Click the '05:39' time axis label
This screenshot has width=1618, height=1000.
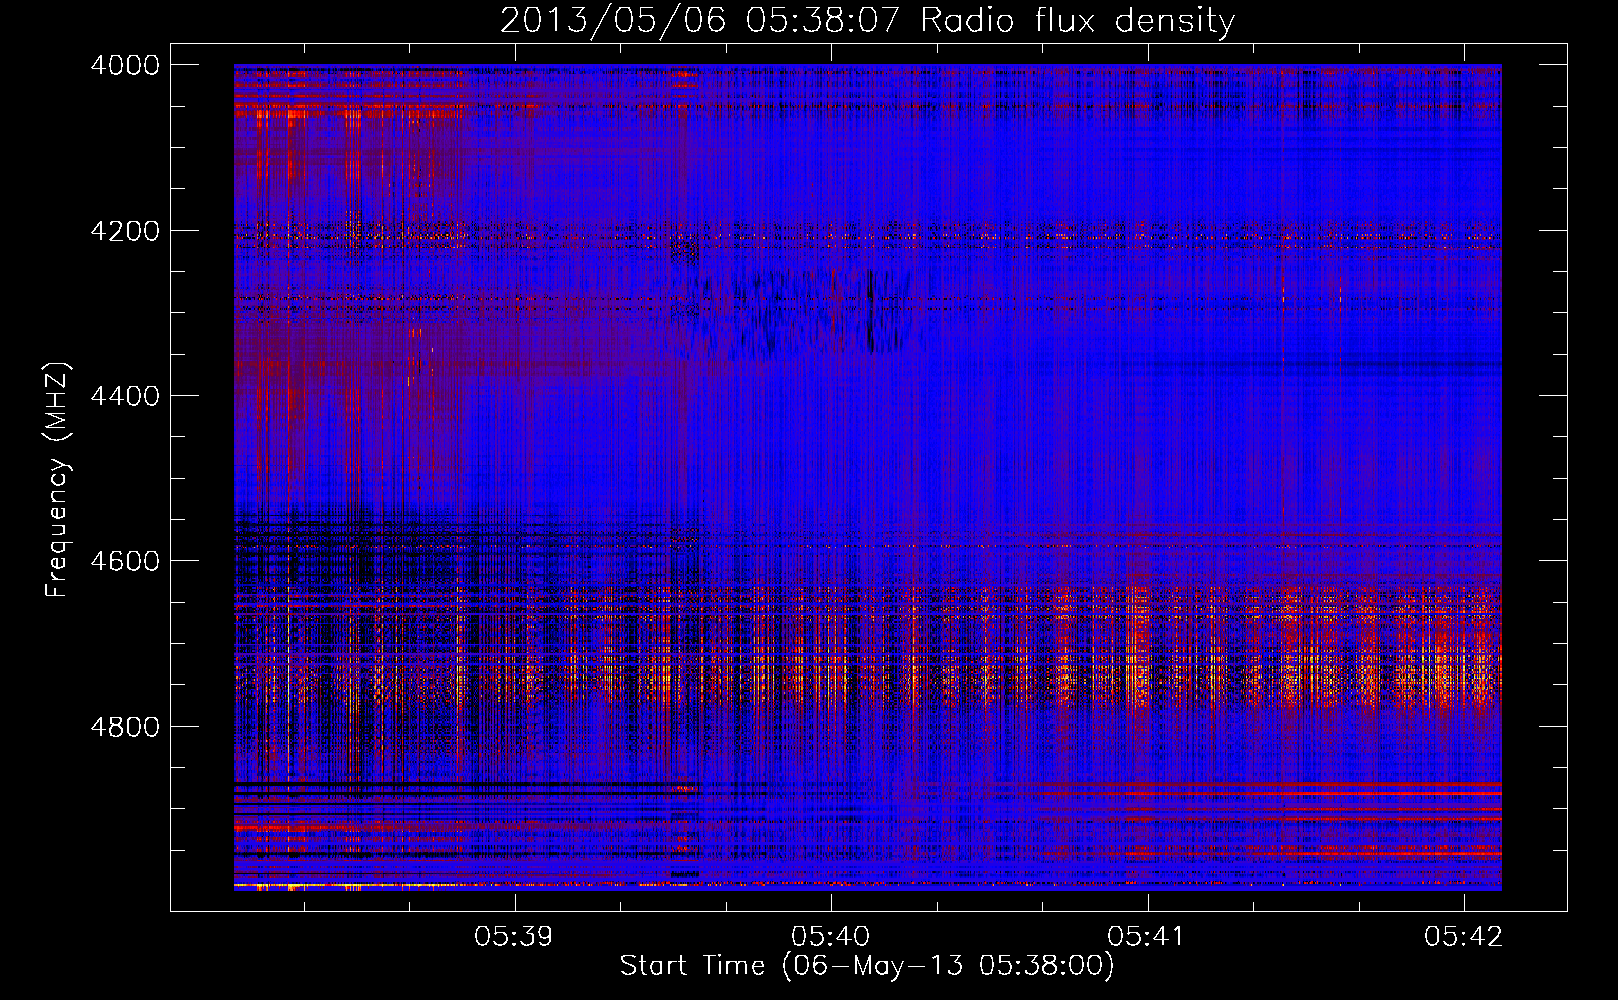click(x=514, y=937)
